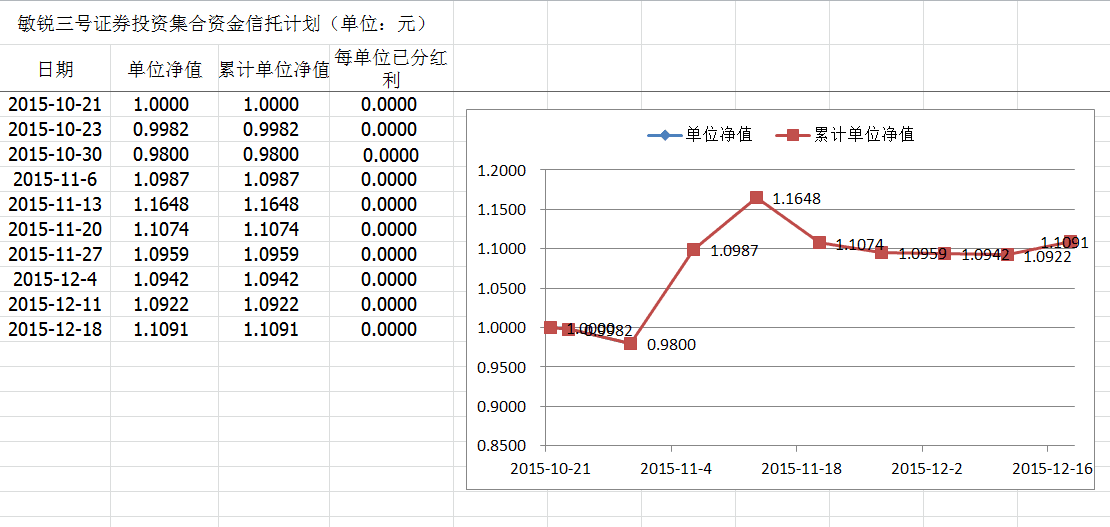Select the 每单位已分红利 header cell
The width and height of the screenshot is (1110, 527).
391,69
